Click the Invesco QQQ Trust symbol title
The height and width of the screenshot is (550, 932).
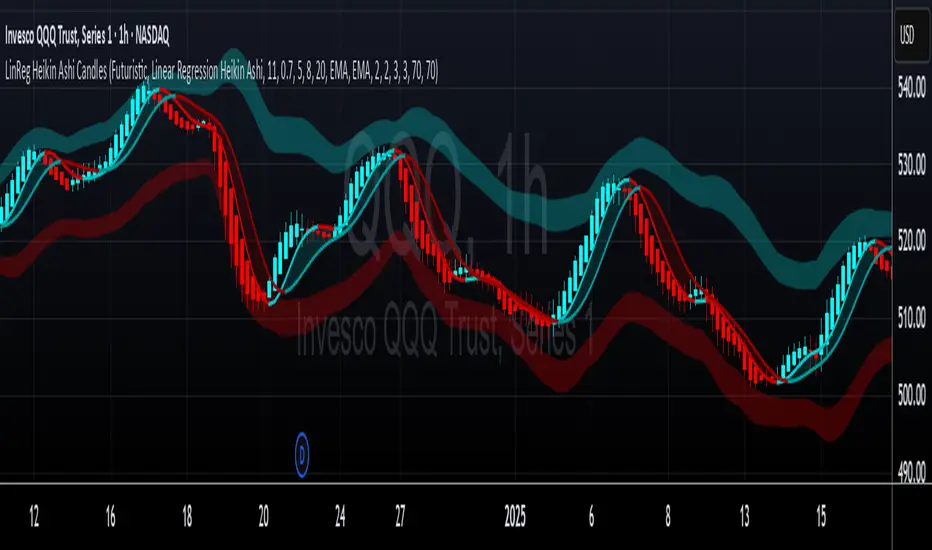(87, 36)
